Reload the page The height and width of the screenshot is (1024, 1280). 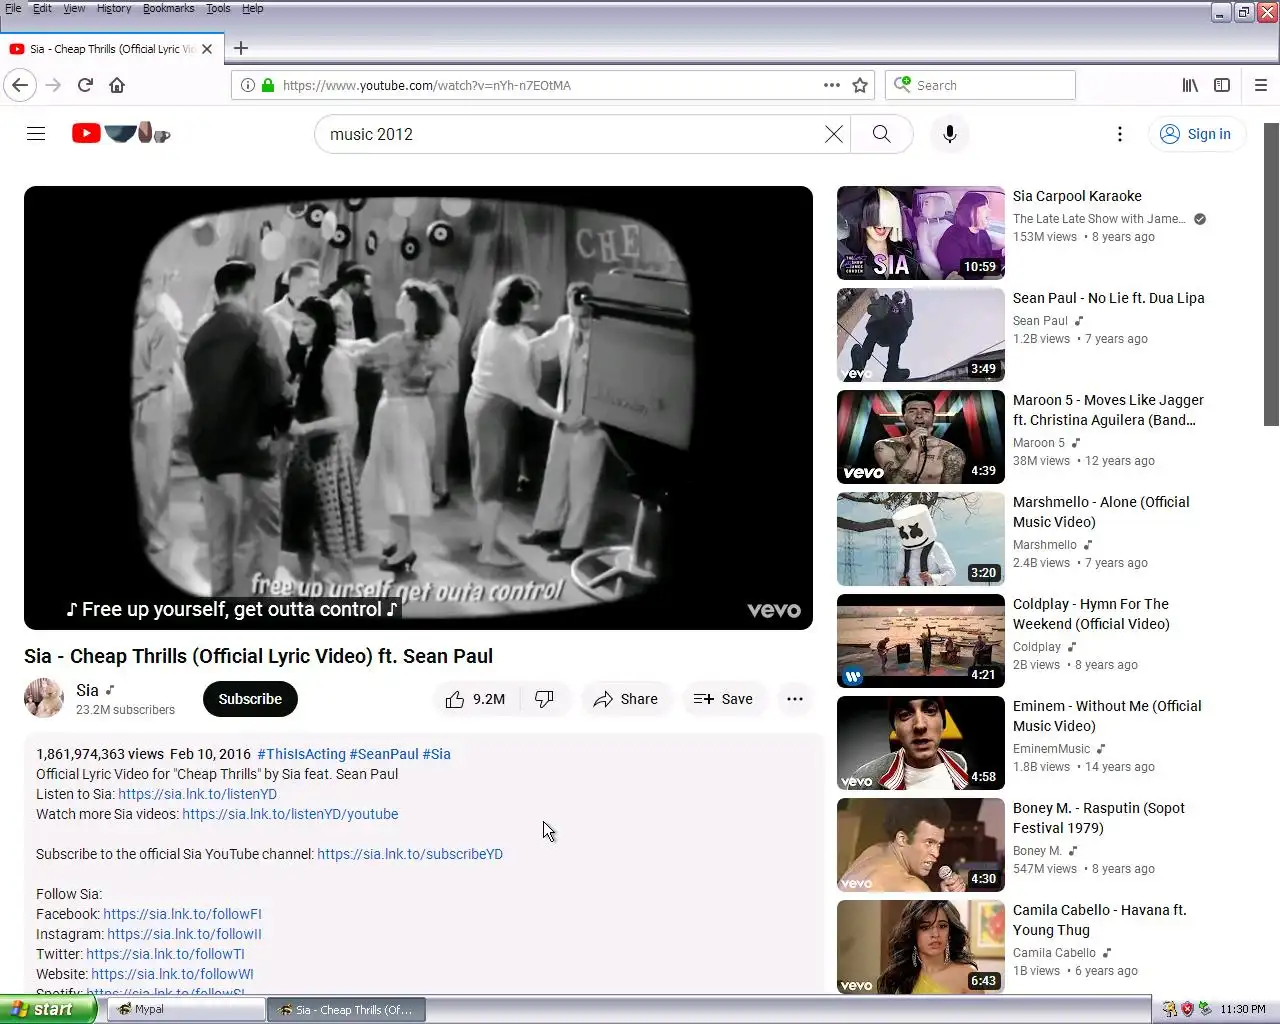85,85
